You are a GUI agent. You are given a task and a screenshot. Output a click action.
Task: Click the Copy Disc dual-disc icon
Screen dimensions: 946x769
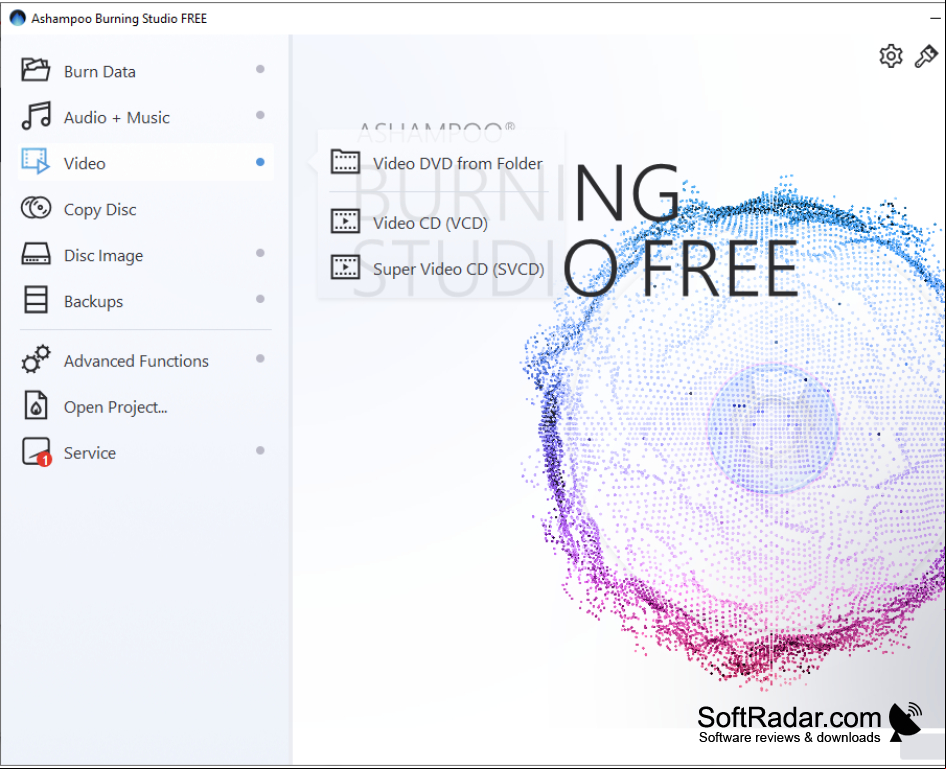(x=36, y=207)
